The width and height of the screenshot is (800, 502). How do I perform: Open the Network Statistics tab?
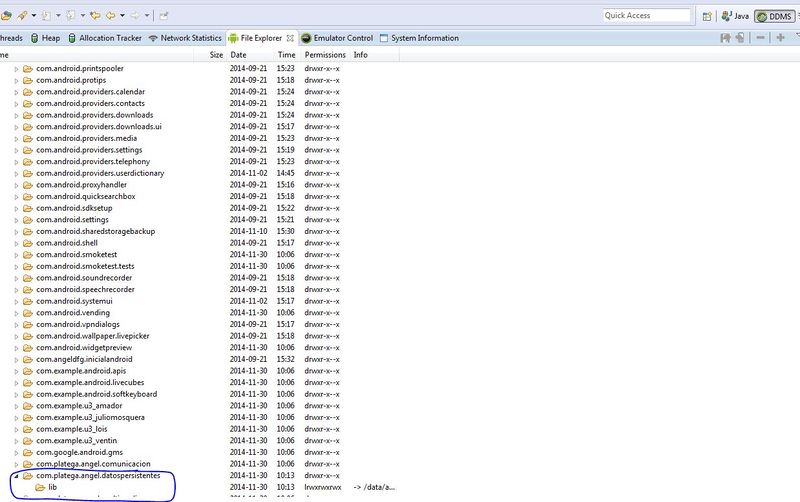(185, 38)
